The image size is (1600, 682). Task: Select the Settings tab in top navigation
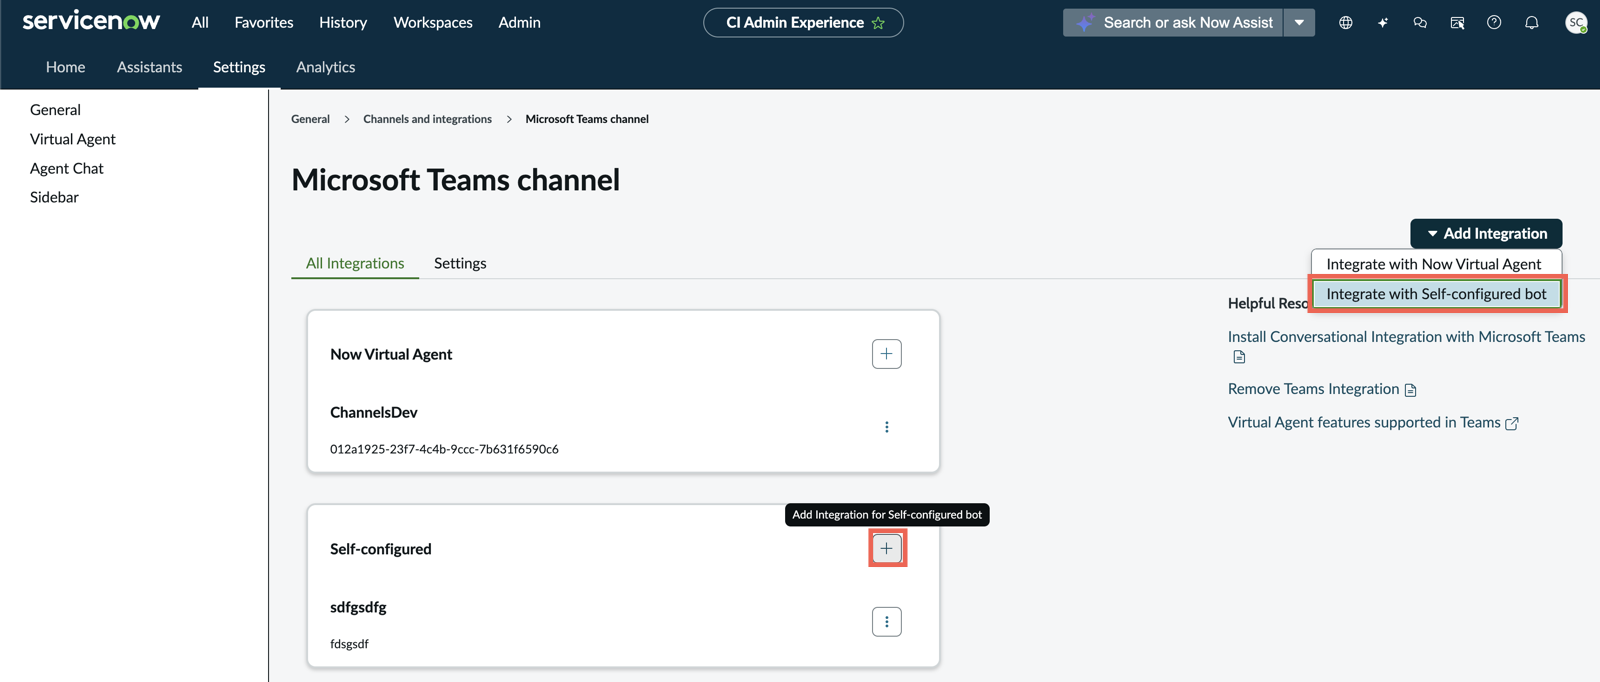click(x=239, y=67)
